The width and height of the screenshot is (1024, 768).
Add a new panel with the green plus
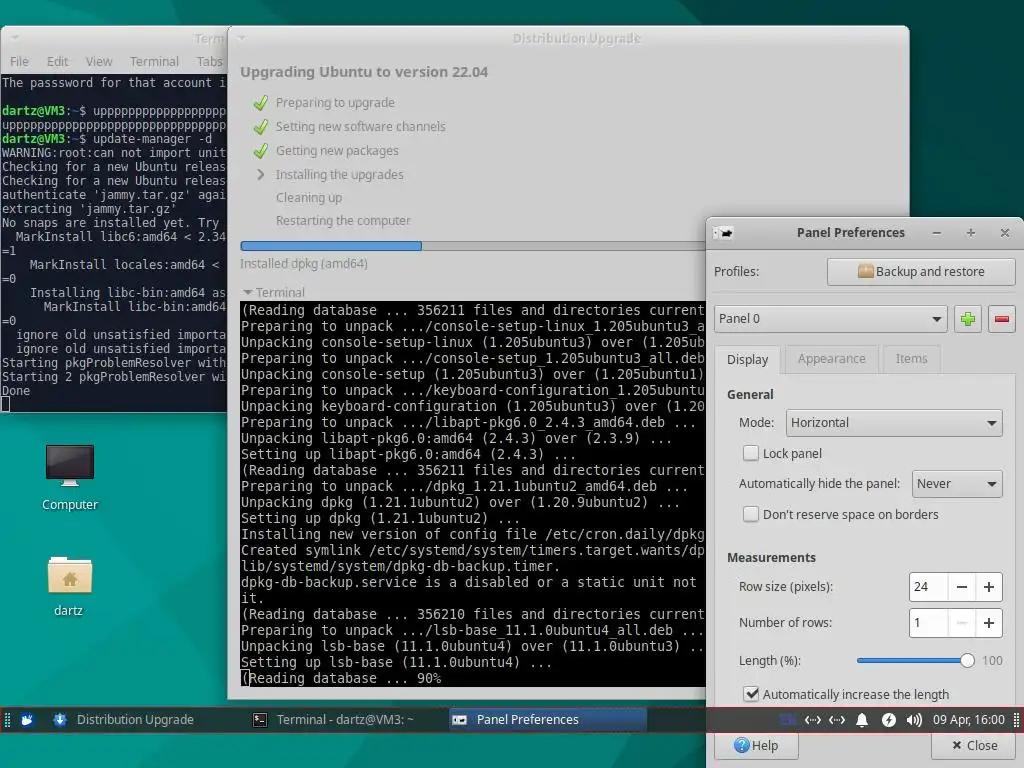pyautogui.click(x=968, y=319)
